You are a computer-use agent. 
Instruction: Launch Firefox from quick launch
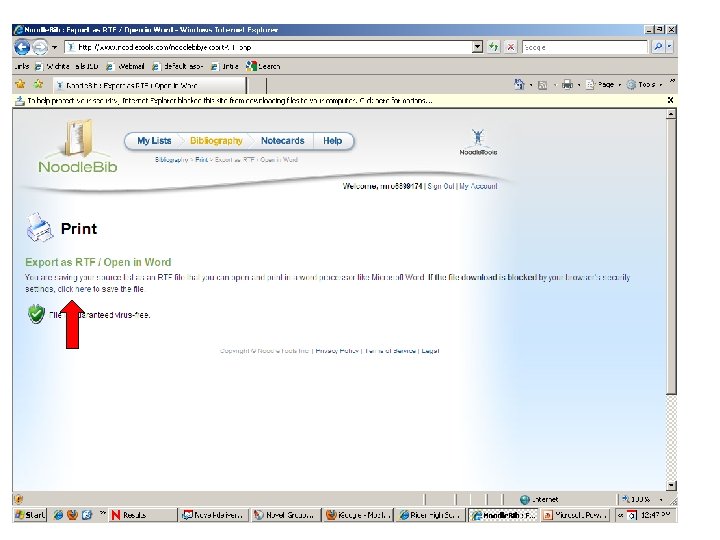[x=73, y=515]
